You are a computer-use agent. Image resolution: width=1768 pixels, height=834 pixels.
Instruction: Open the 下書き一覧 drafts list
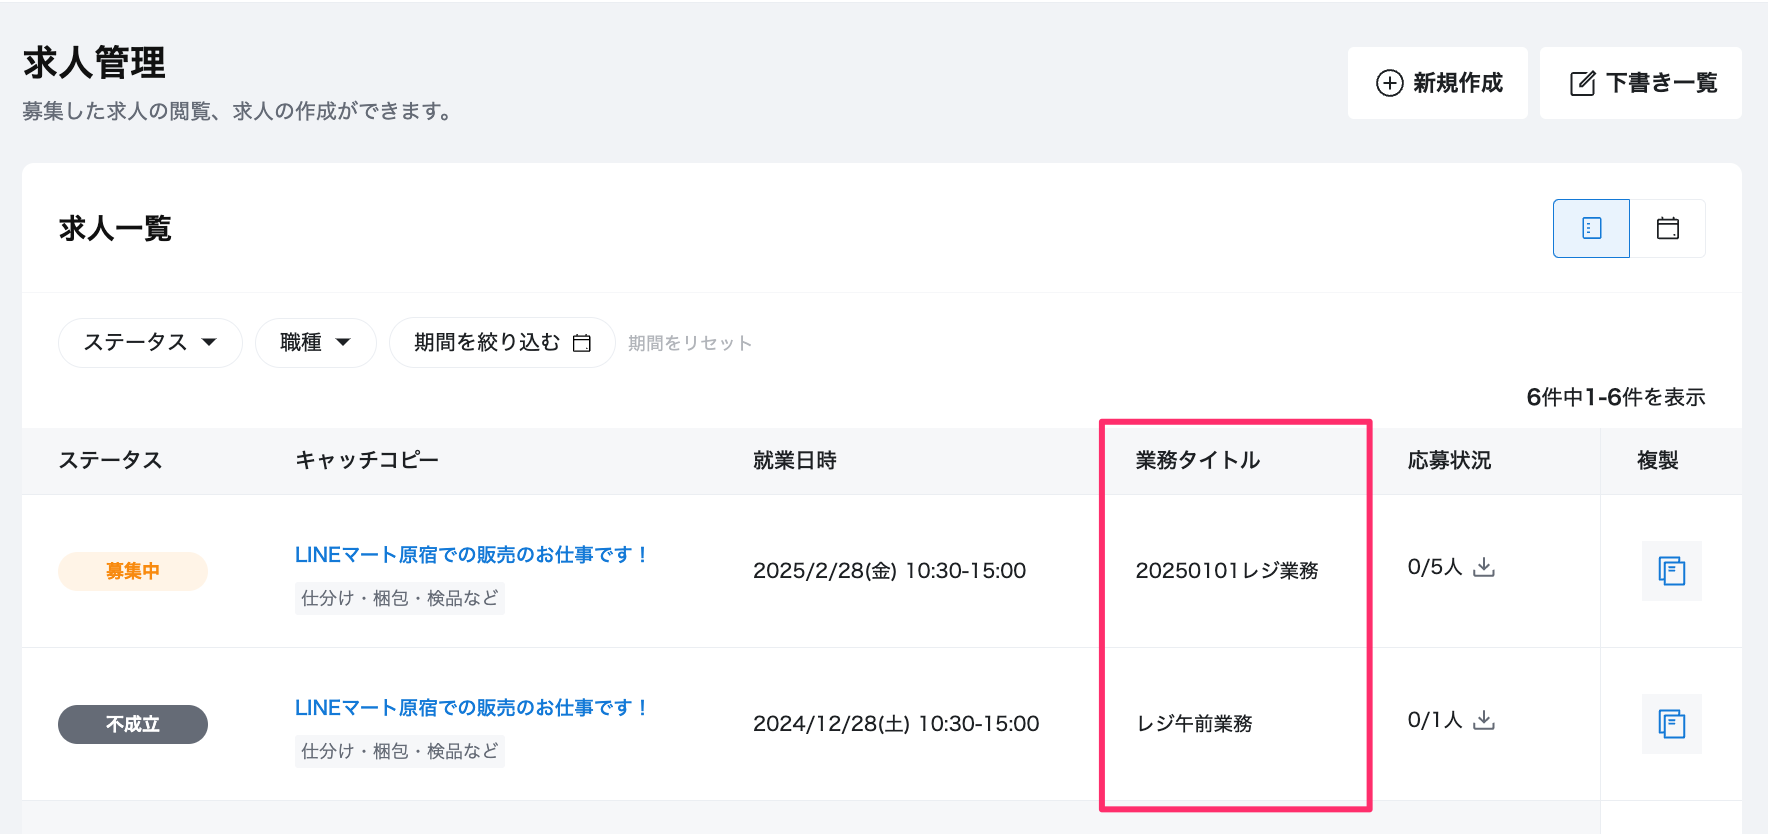(x=1640, y=83)
